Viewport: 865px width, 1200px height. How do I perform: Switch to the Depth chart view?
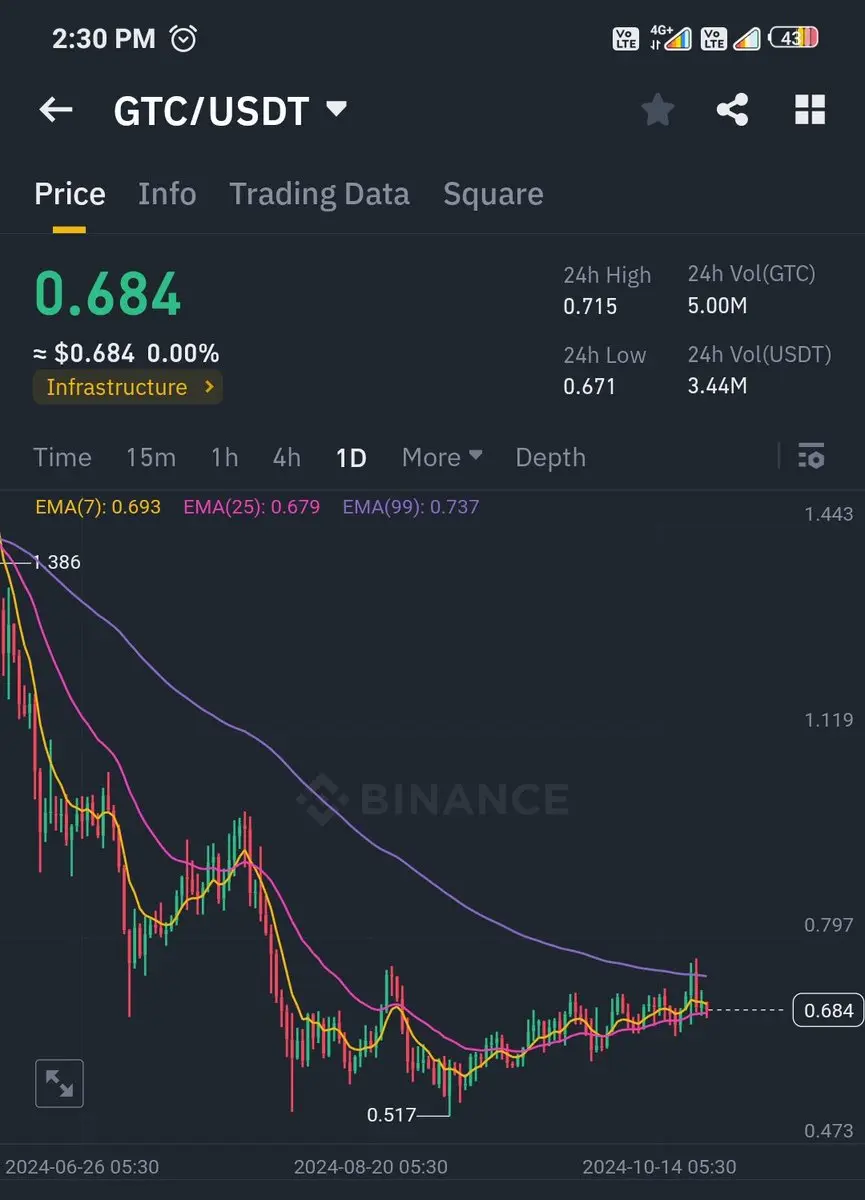tap(550, 457)
